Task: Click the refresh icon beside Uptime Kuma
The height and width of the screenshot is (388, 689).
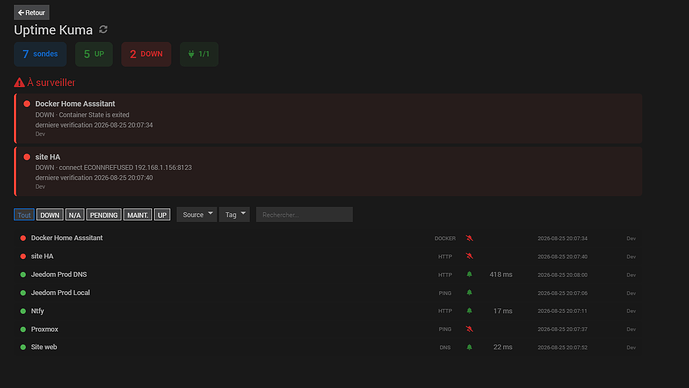Action: (x=103, y=29)
